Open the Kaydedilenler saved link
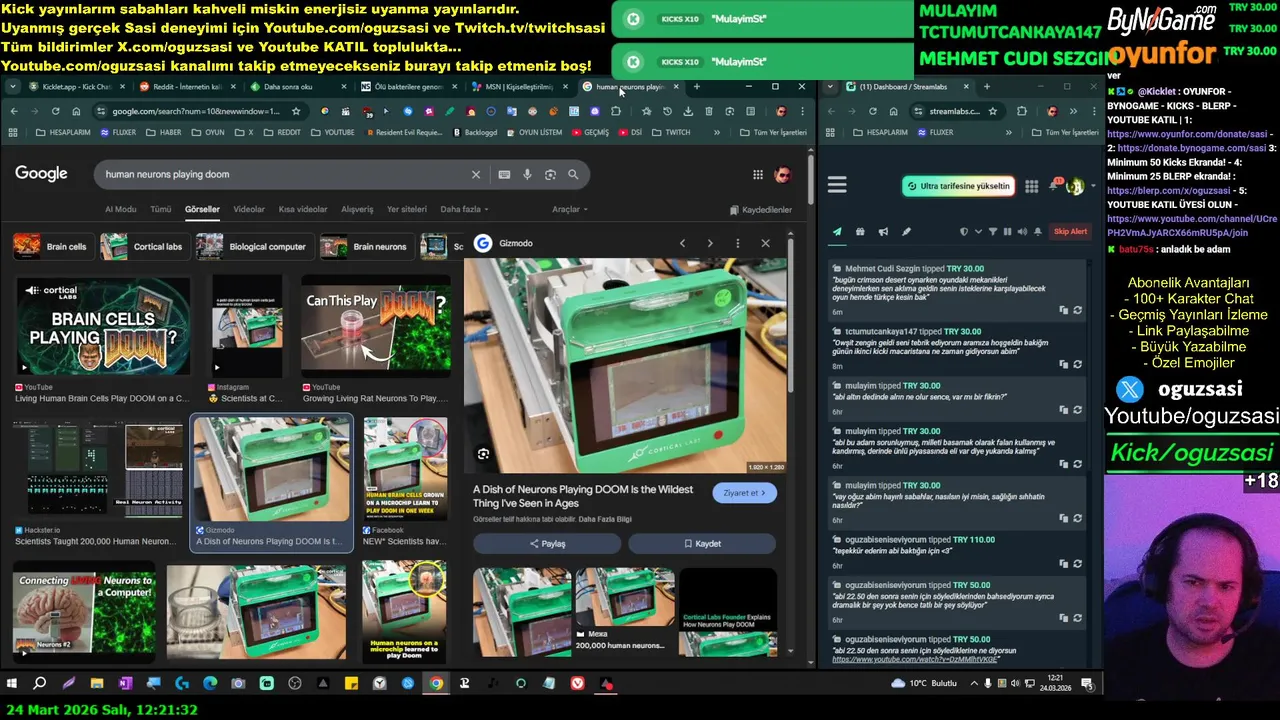Screen dimensions: 1280x720 tap(761, 210)
